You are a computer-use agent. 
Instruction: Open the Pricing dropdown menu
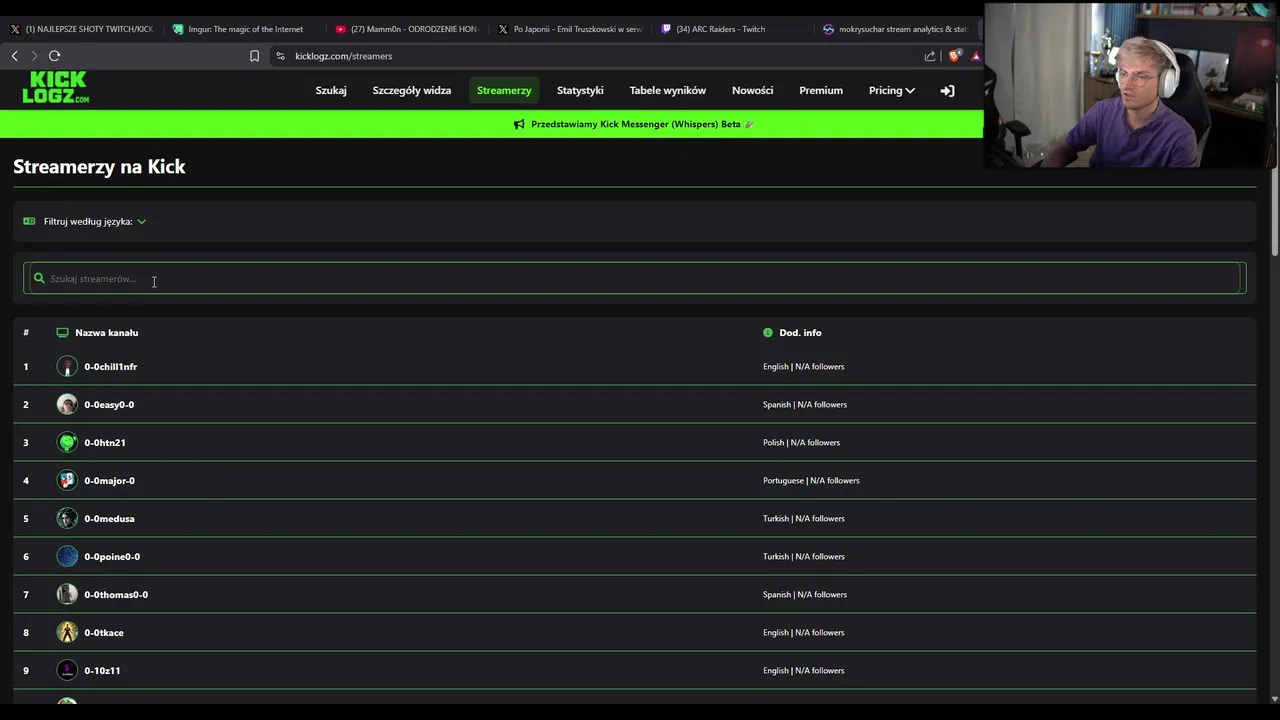(x=891, y=90)
